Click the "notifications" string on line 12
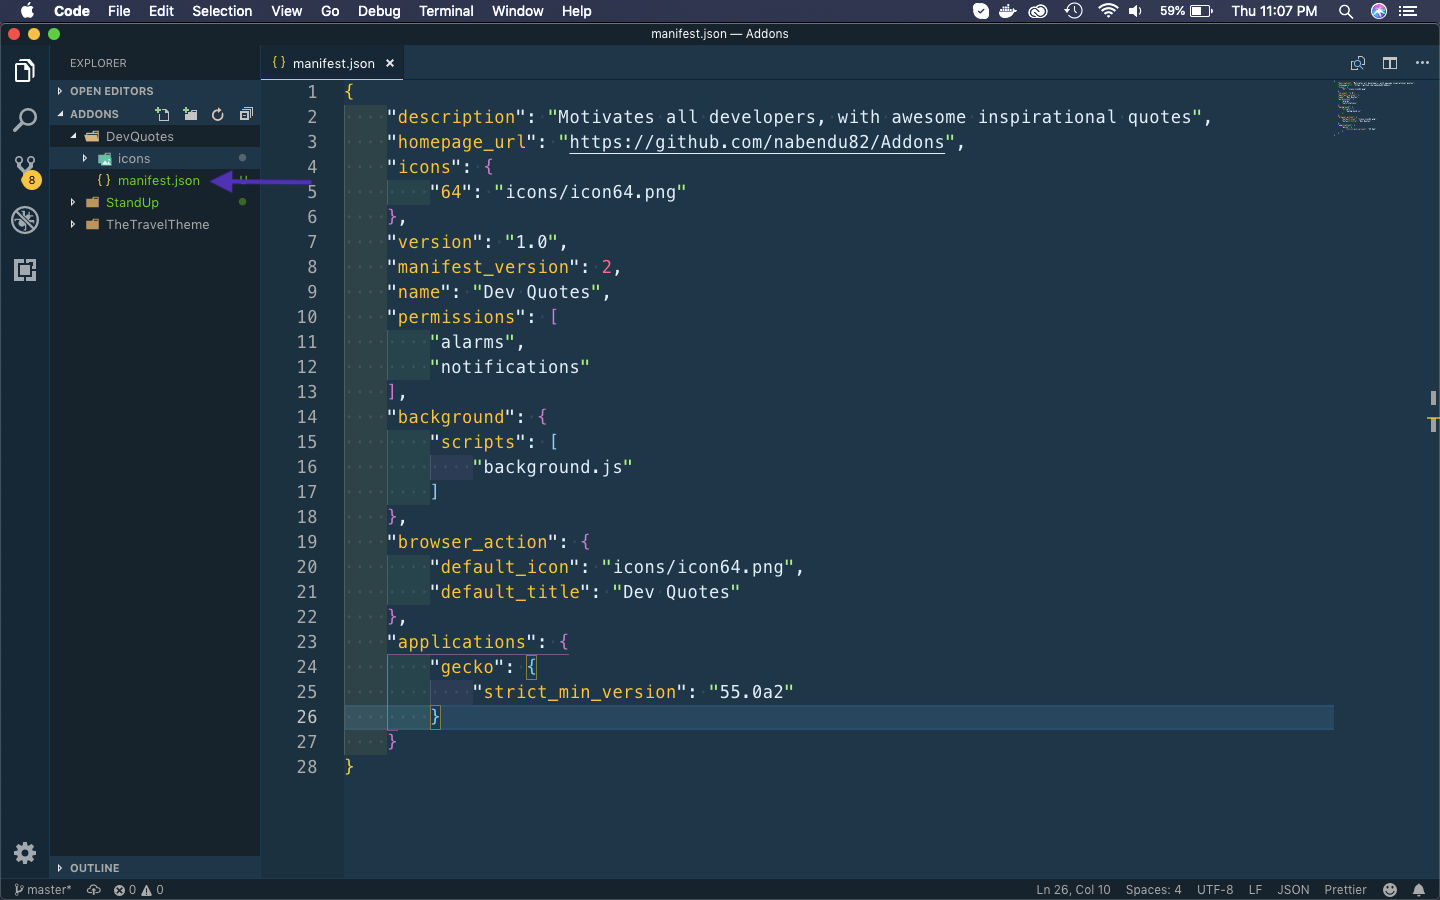The image size is (1440, 900). click(509, 367)
